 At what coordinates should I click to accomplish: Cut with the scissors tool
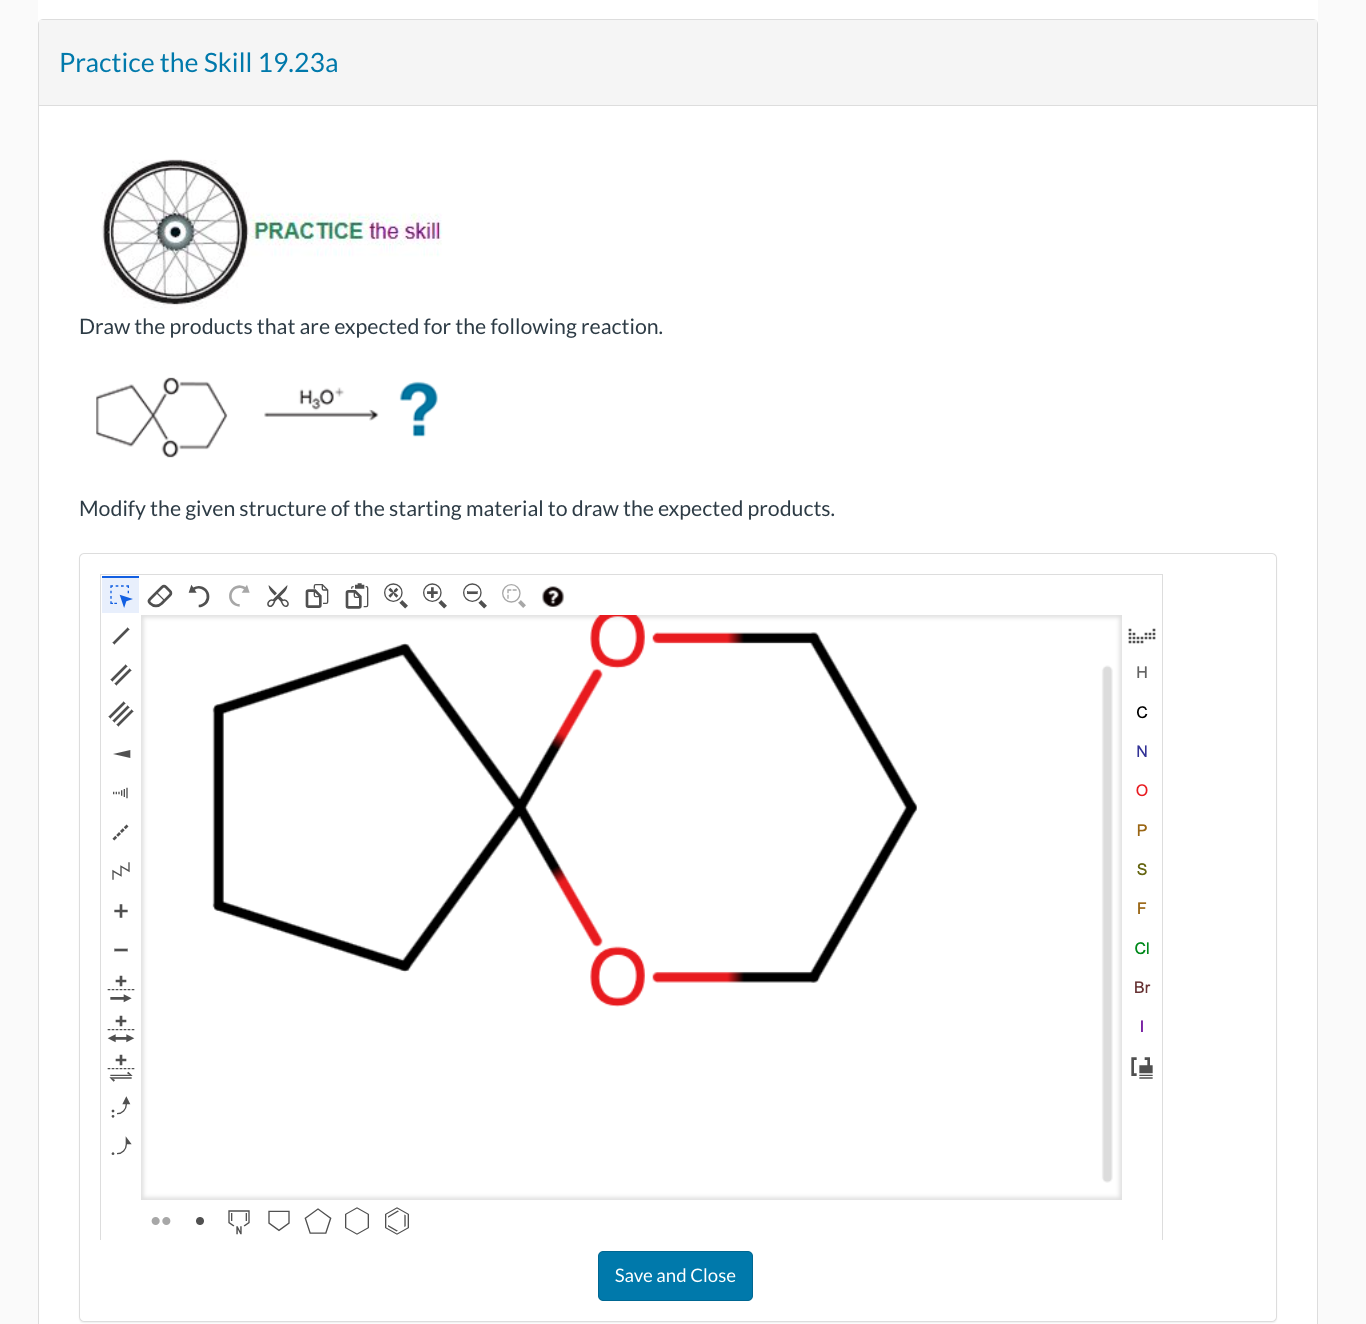pos(277,595)
